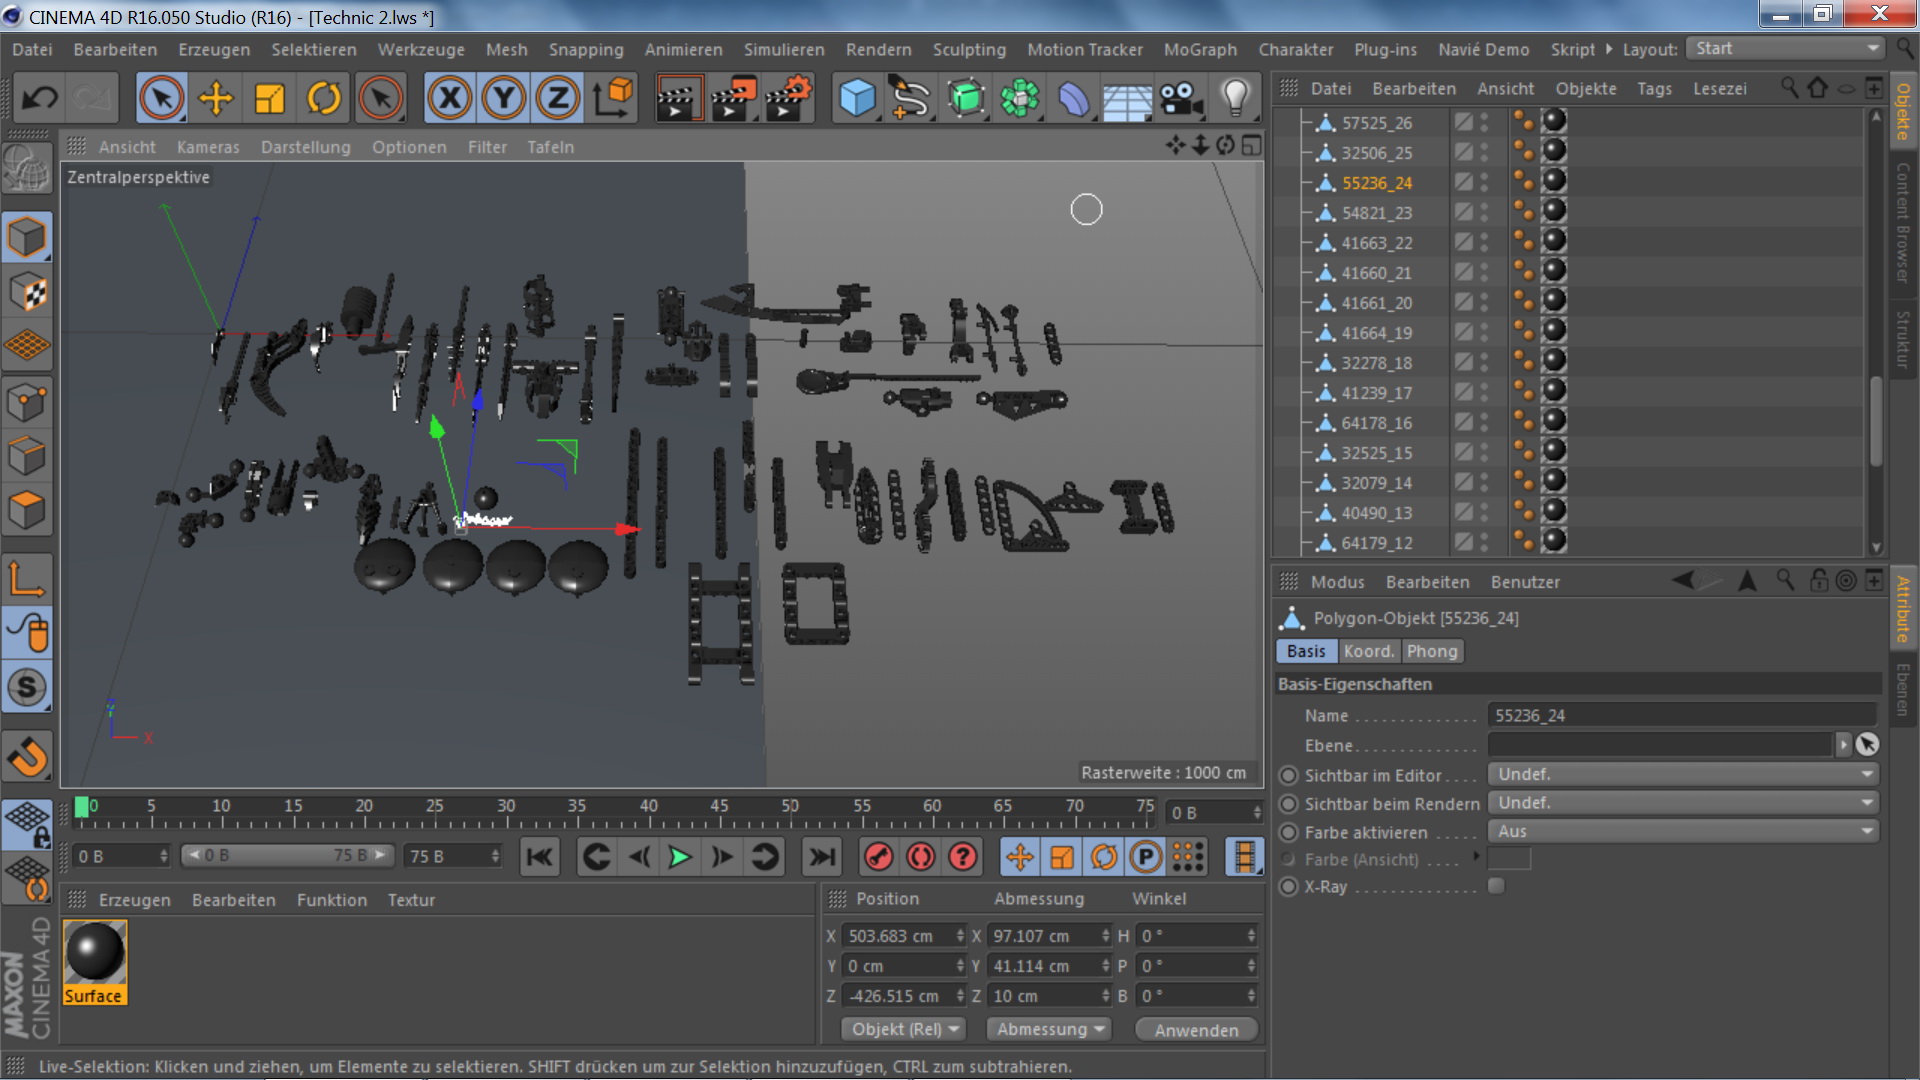Open Sichtbar beim Rendern dropdown
Screen dimensions: 1920x1080
click(x=1683, y=803)
